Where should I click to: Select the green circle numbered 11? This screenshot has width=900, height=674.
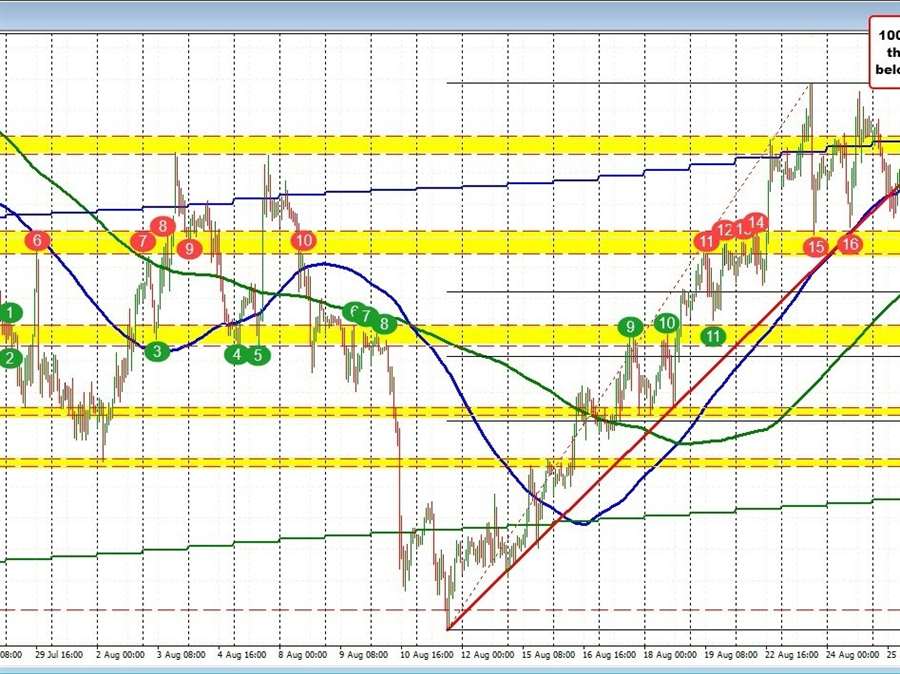click(712, 336)
